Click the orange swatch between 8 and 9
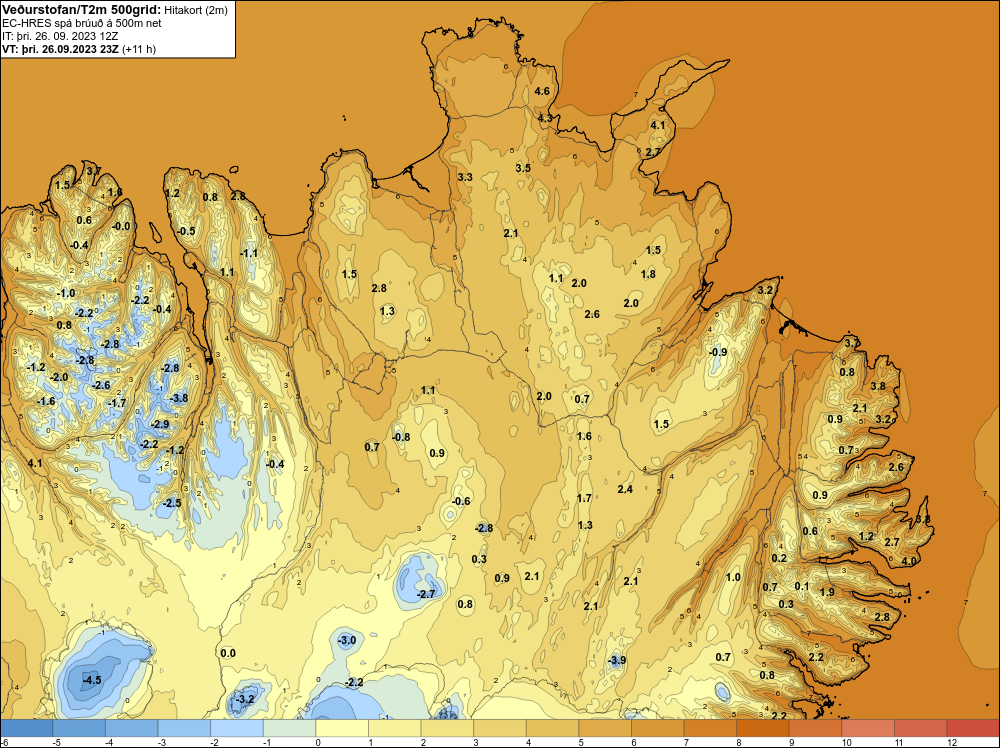This screenshot has width=1000, height=748. [x=763, y=728]
